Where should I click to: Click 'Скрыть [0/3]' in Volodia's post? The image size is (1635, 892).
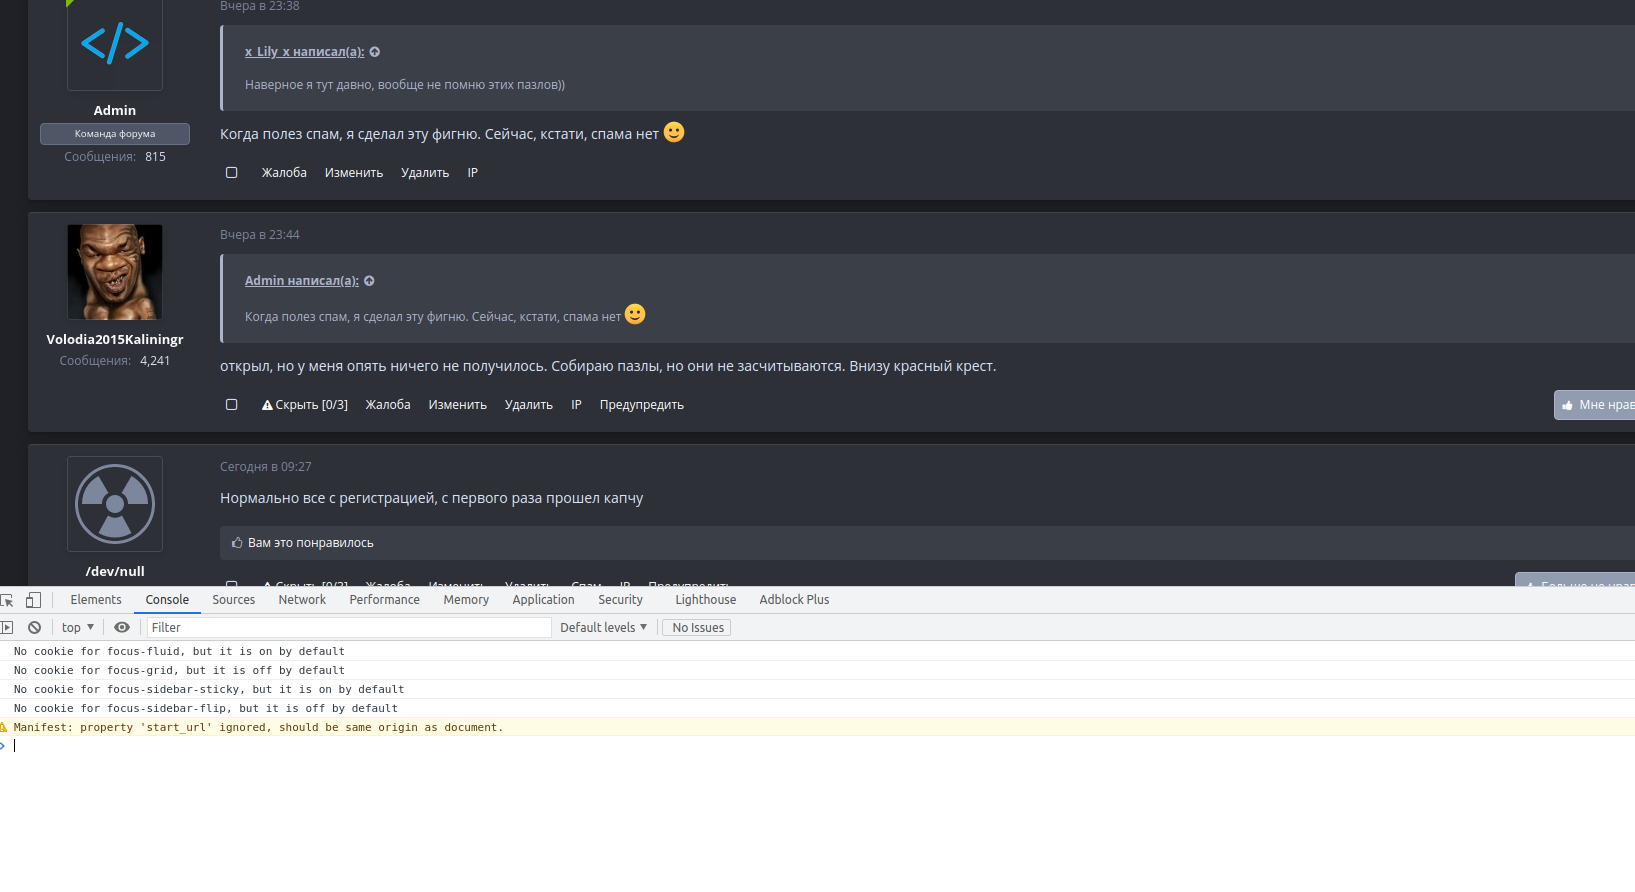click(x=305, y=405)
